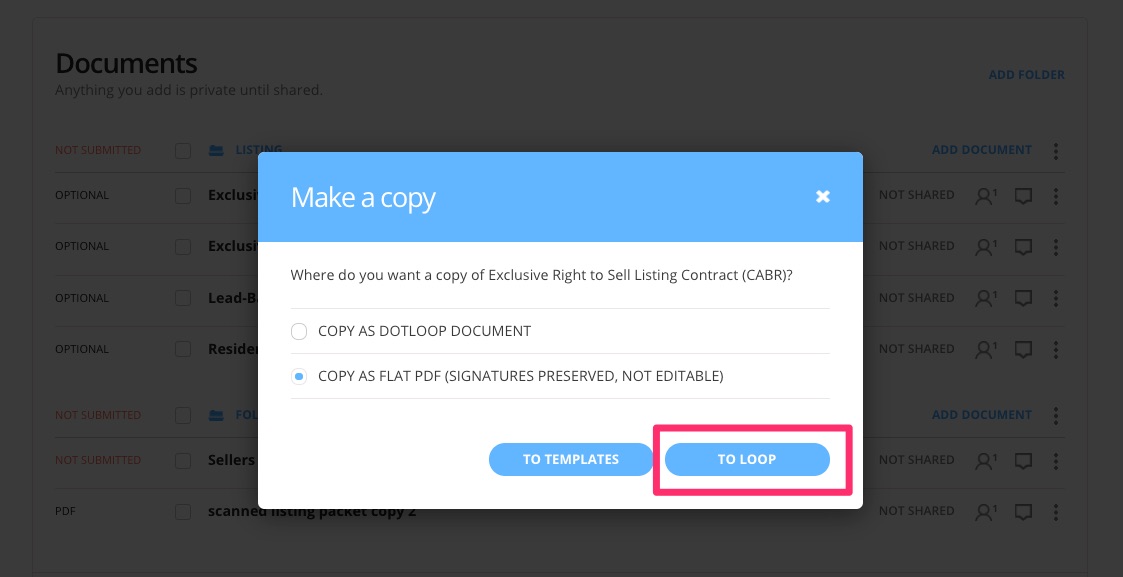Click the Listing folder icon
Viewport: 1123px width, 577px height.
[x=216, y=150]
